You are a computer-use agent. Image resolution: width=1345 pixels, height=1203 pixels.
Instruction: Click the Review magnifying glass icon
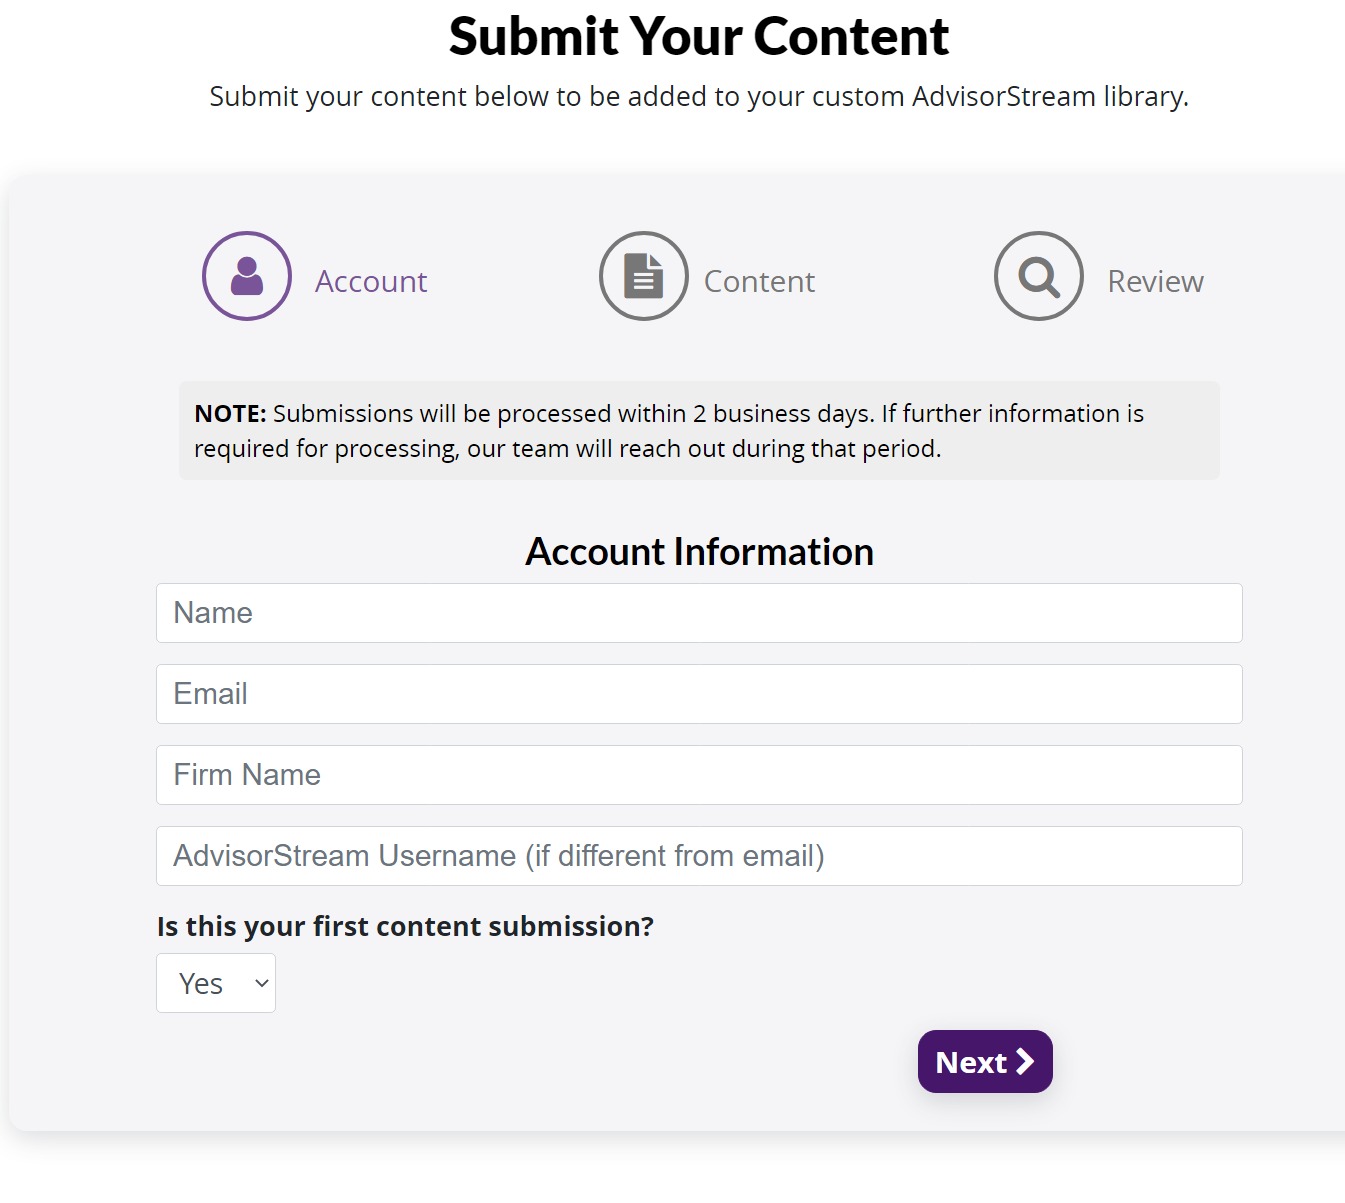[x=1039, y=276]
